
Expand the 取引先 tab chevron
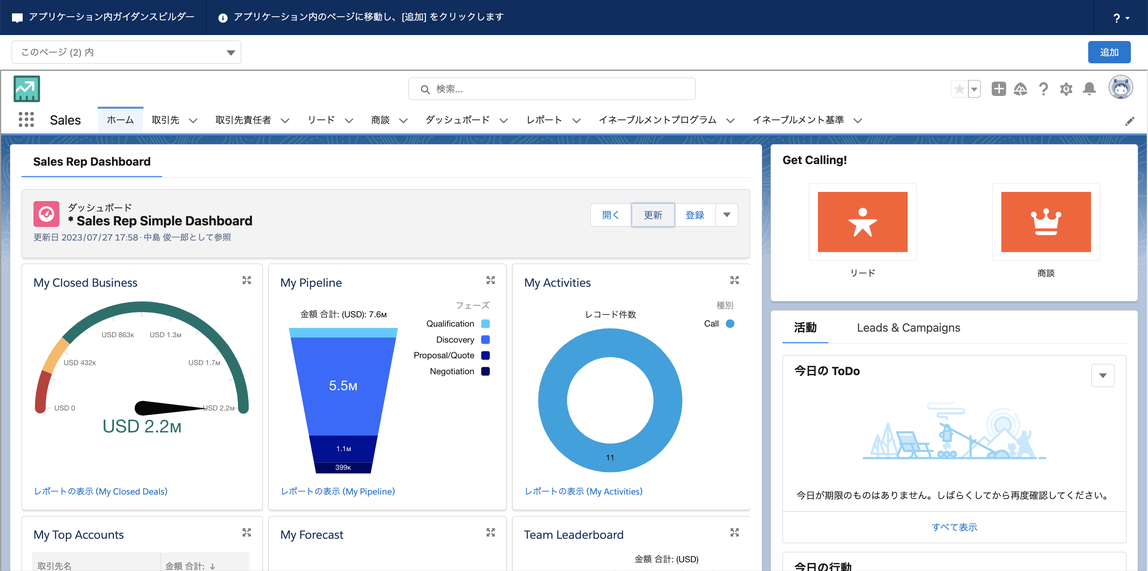193,121
